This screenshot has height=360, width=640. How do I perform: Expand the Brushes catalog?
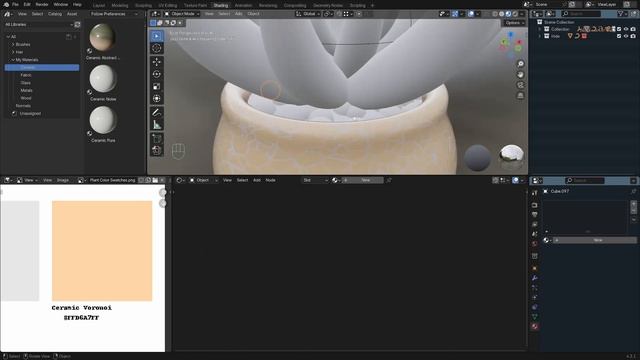[x=13, y=44]
